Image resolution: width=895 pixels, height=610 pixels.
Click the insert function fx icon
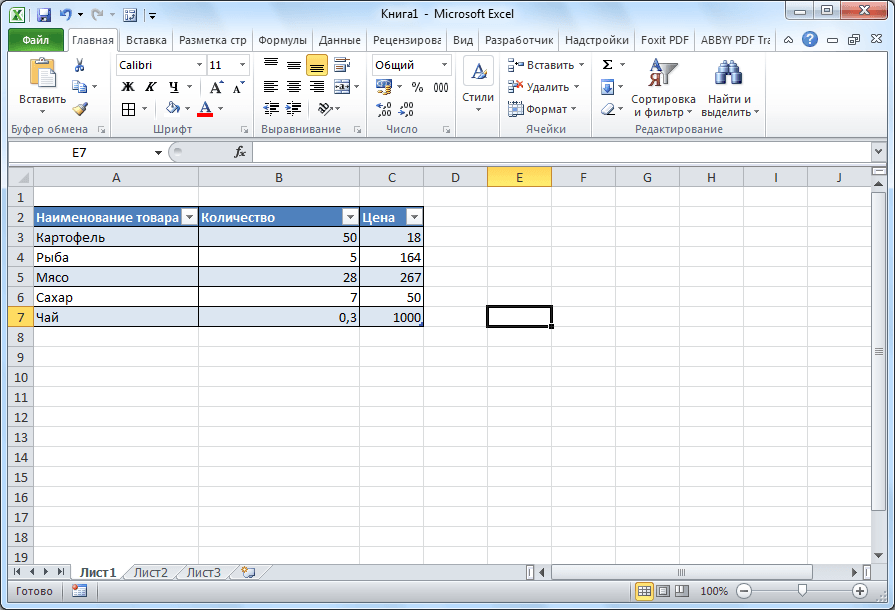[240, 152]
